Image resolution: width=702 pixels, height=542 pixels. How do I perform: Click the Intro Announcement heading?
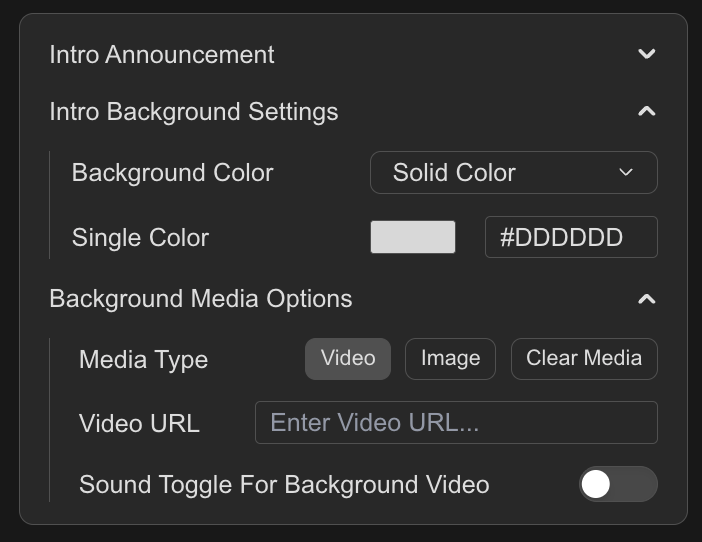162,55
